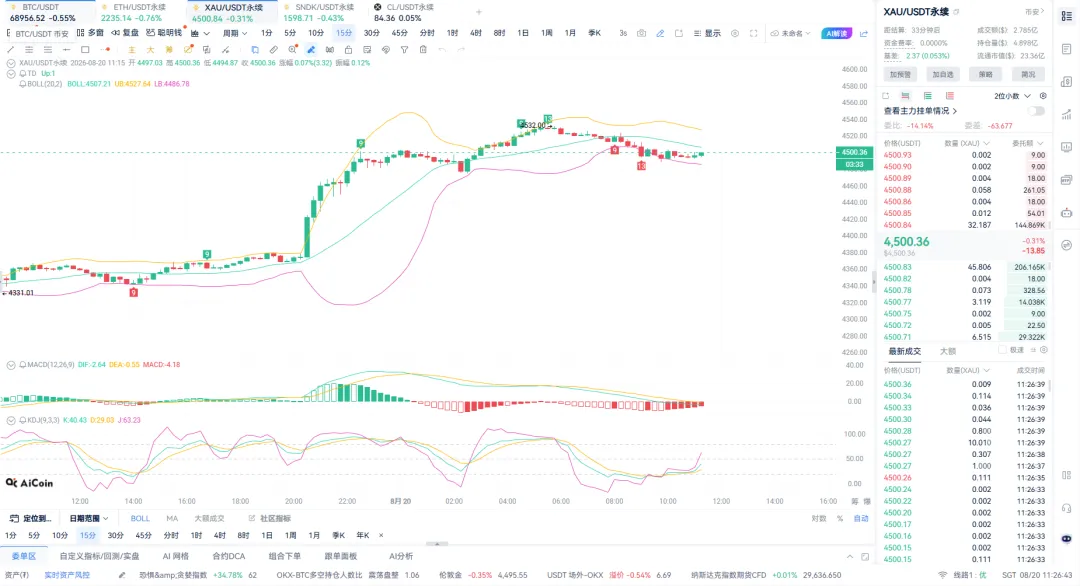This screenshot has height=586, width=1080.
Task: Collapse the MACD indicator panel toggle
Action: coord(11,365)
